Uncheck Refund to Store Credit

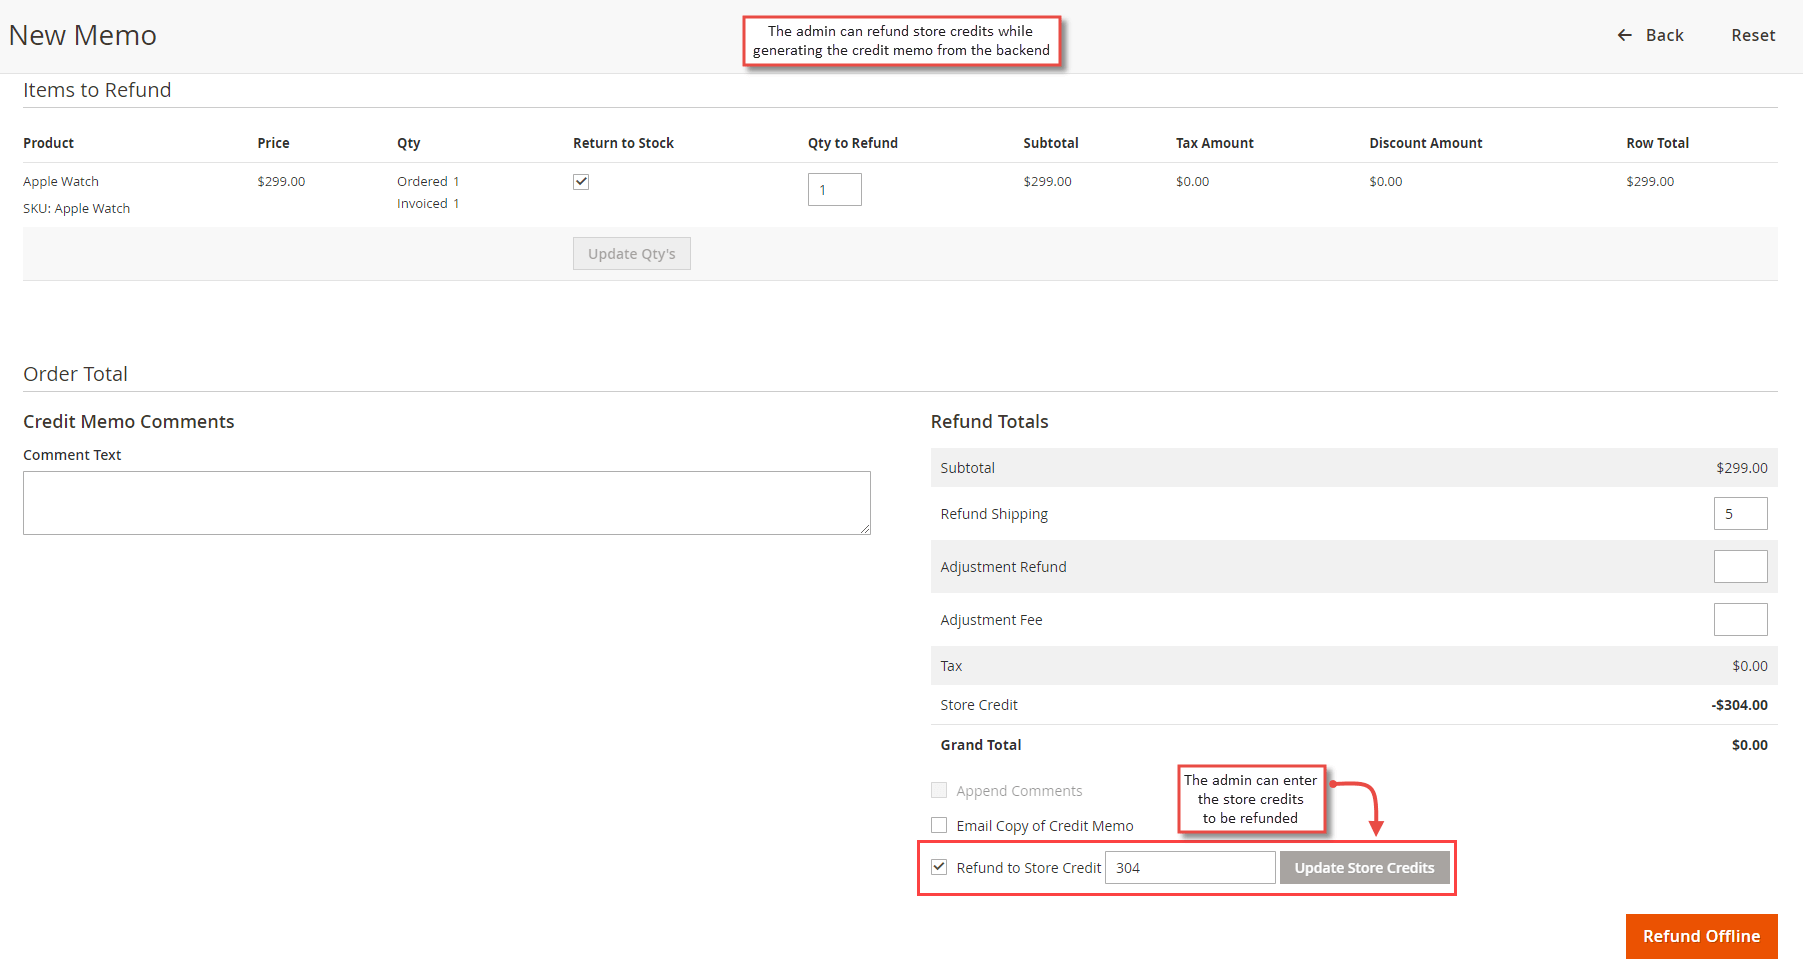(x=939, y=867)
